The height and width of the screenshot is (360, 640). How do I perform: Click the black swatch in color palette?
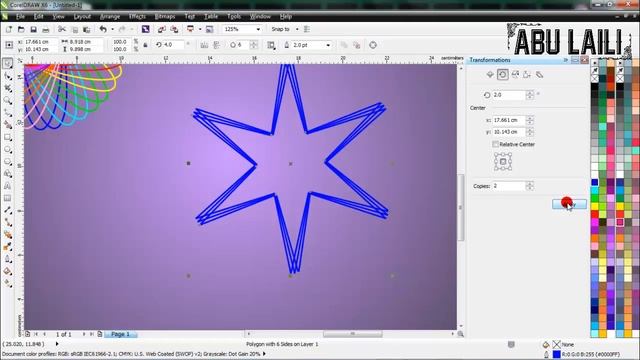[595, 87]
